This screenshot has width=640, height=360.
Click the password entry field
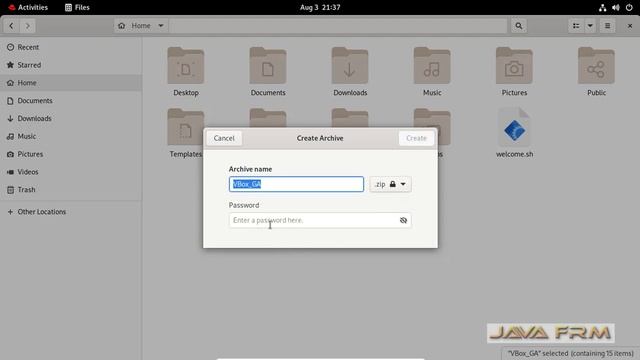(x=320, y=220)
